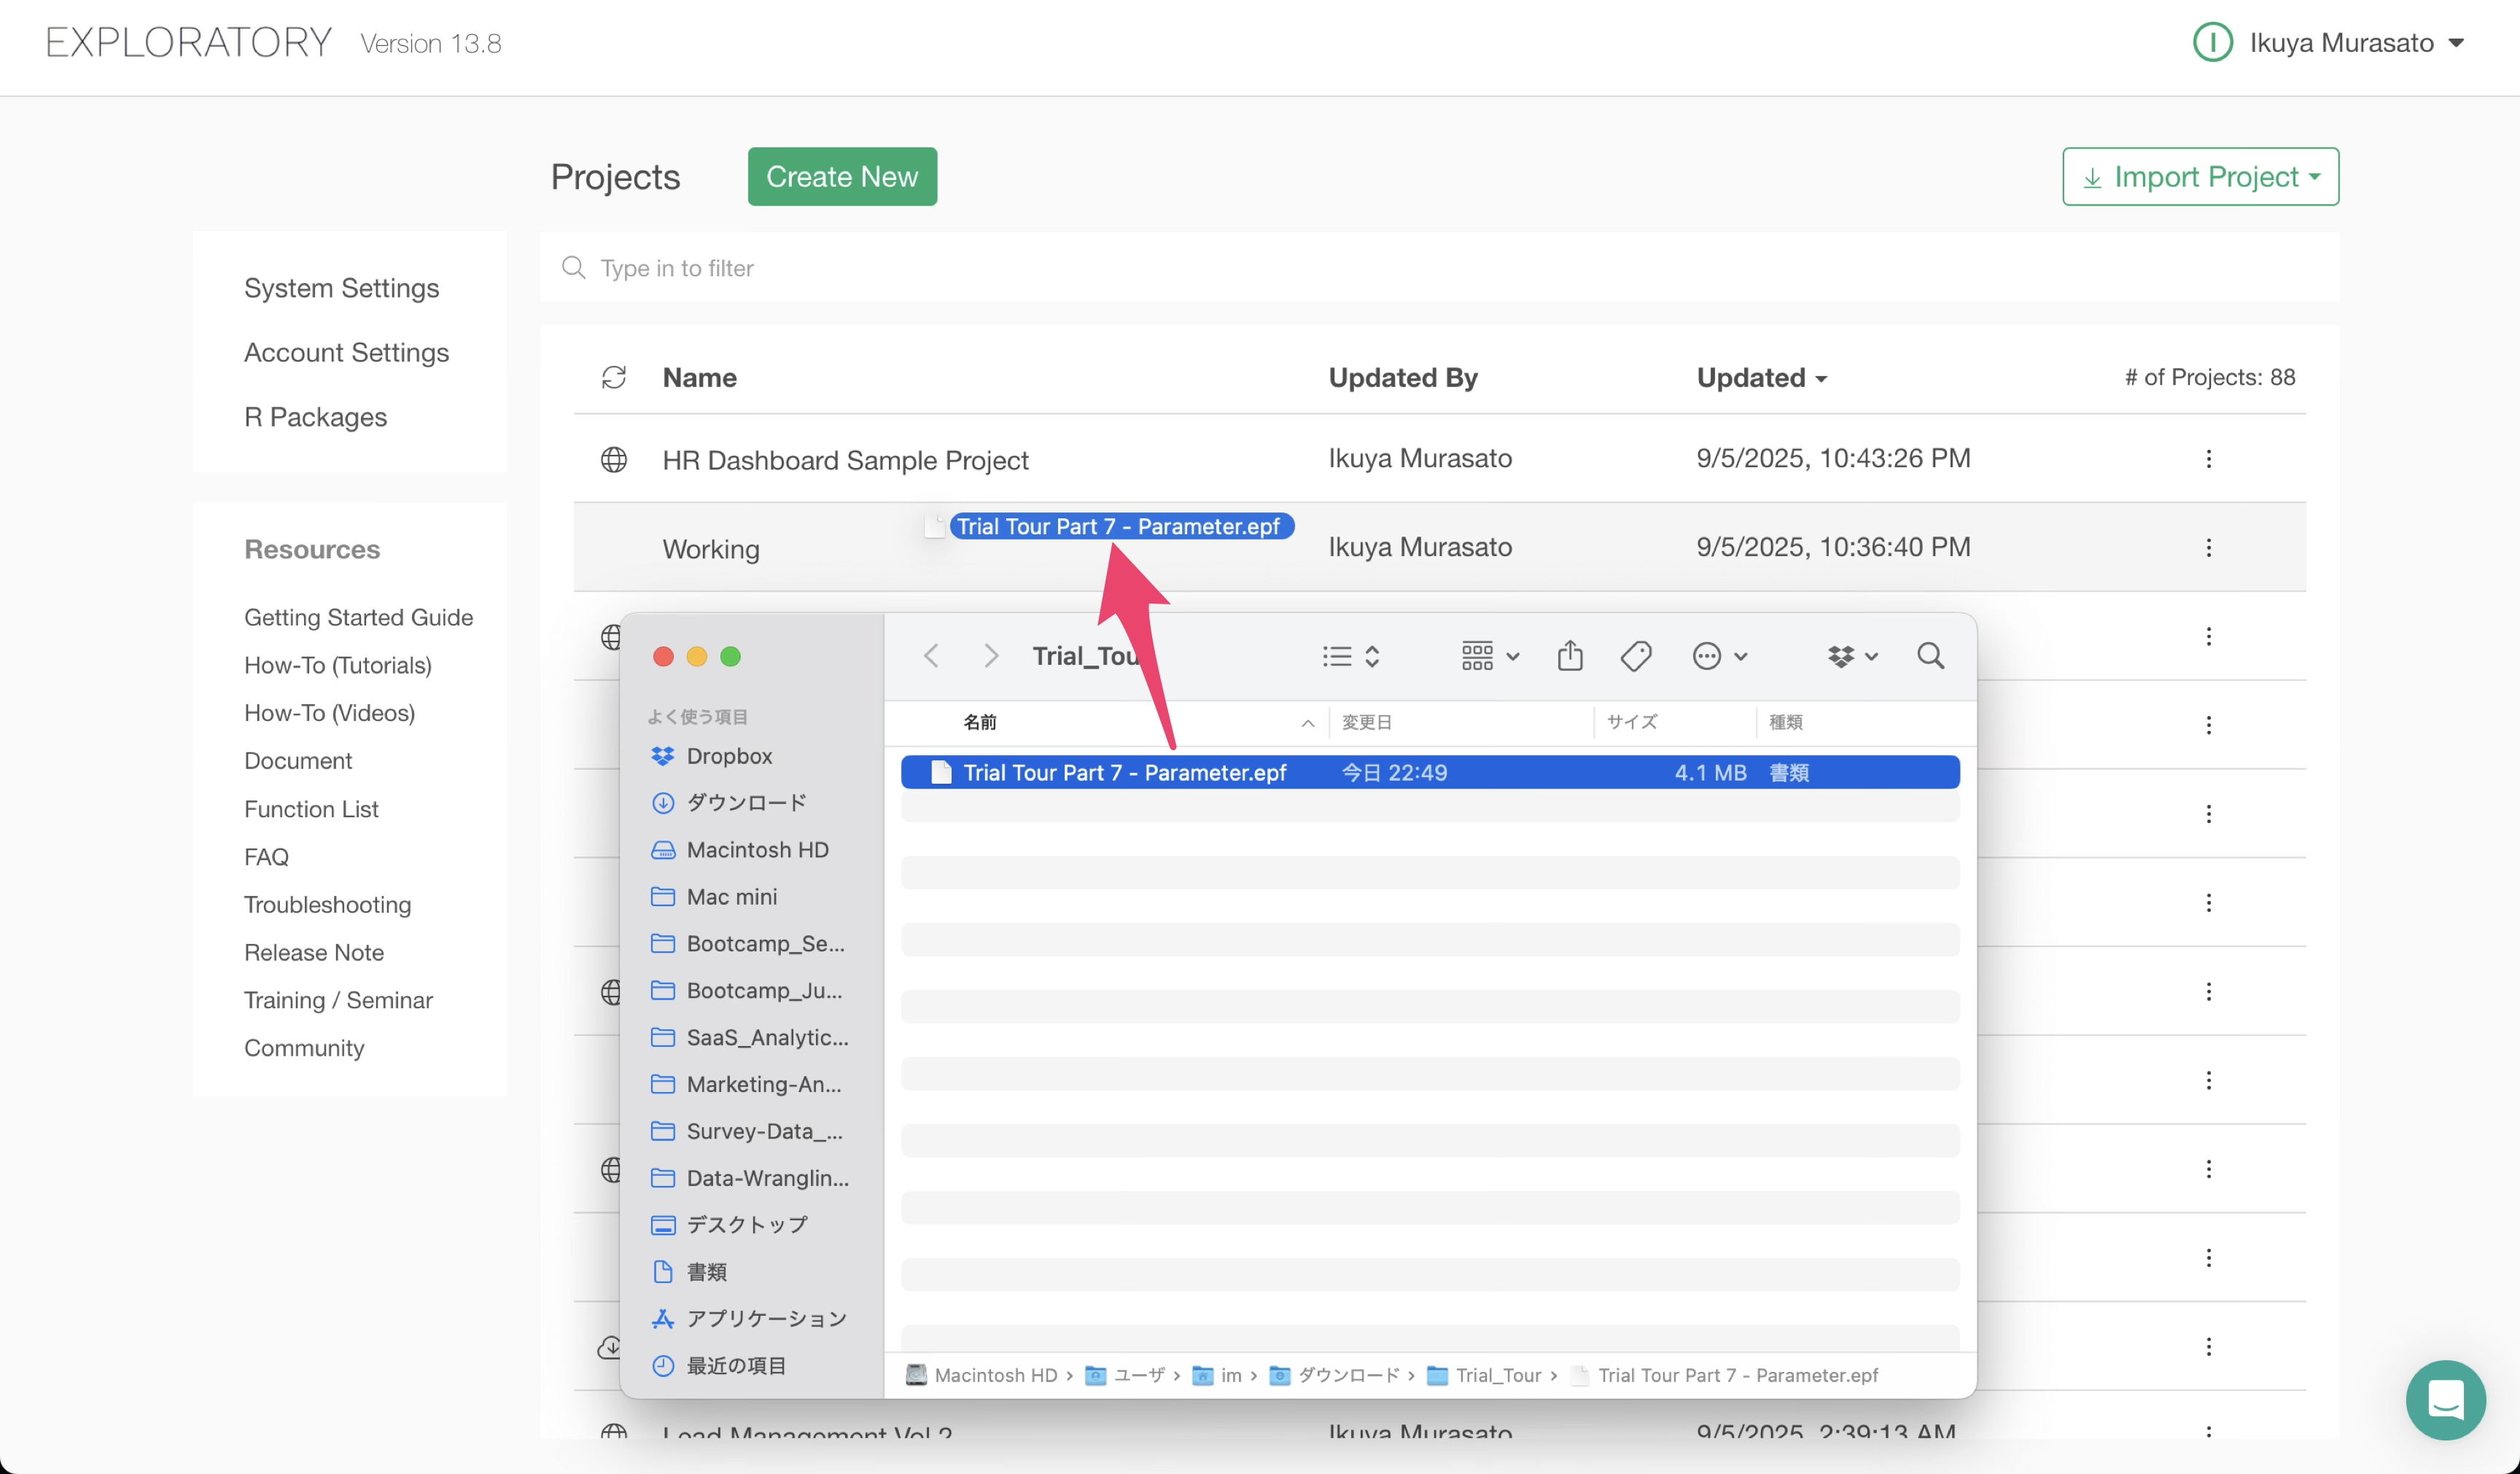The height and width of the screenshot is (1474, 2520).
Task: Open Troubleshooting link
Action: point(327,905)
